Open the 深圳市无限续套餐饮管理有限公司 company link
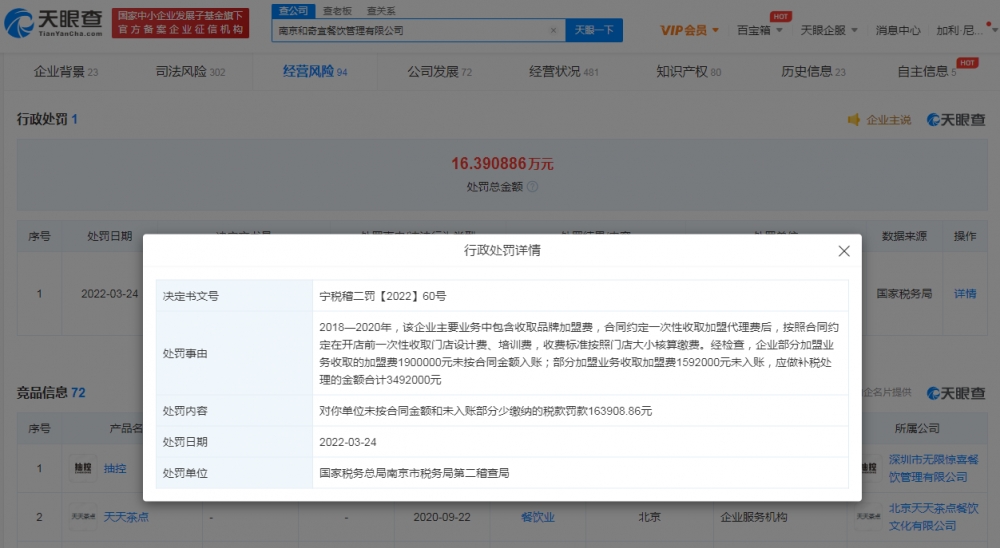1000x548 pixels. coord(933,468)
